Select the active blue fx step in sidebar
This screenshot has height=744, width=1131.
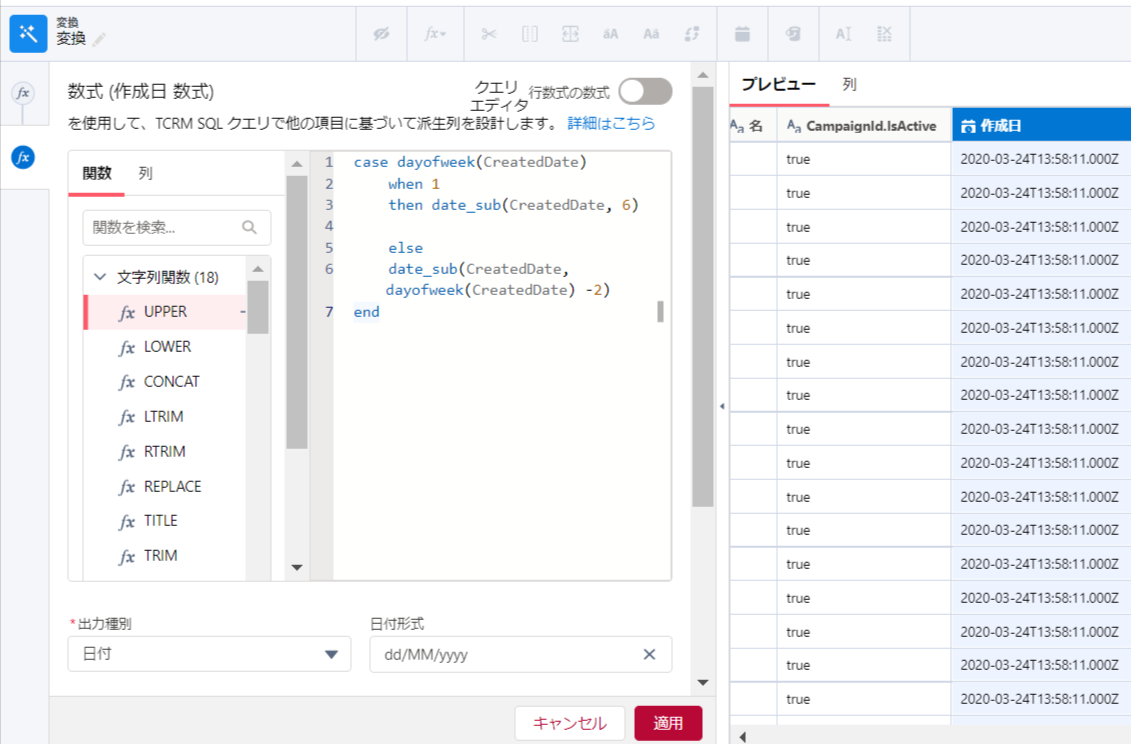pyautogui.click(x=23, y=157)
